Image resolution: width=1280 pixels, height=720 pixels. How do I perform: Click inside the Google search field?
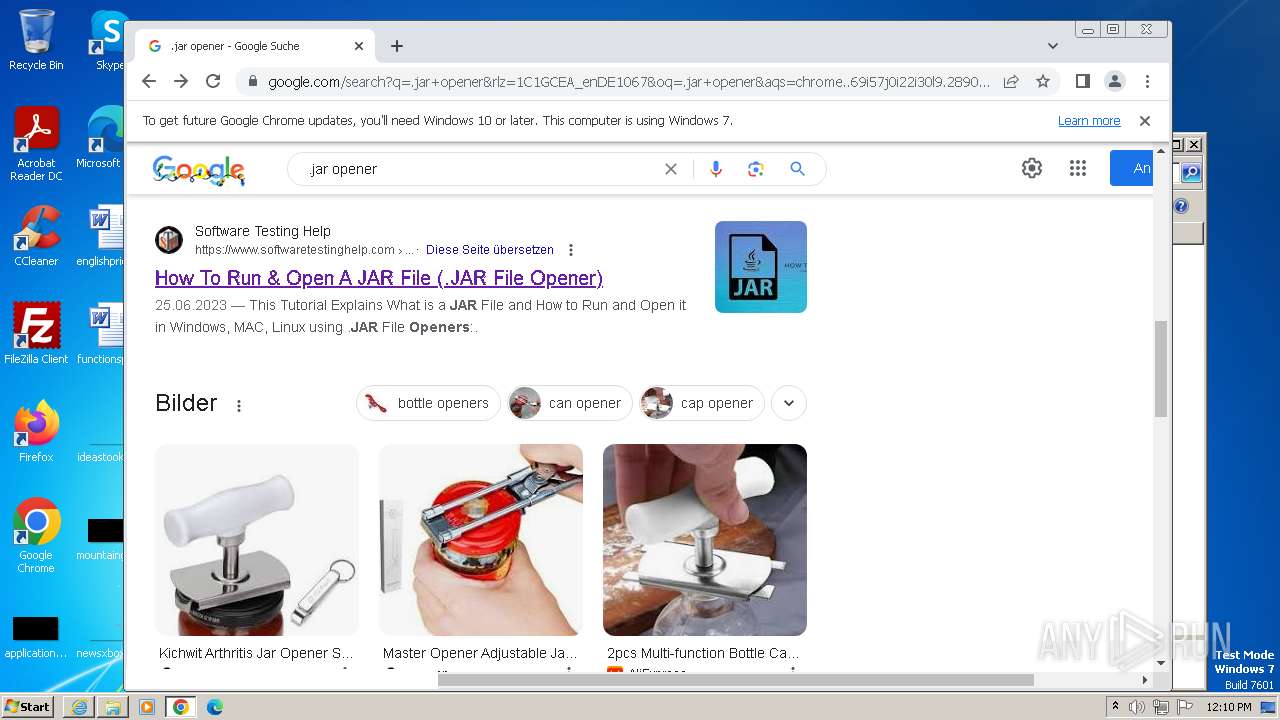click(x=480, y=169)
